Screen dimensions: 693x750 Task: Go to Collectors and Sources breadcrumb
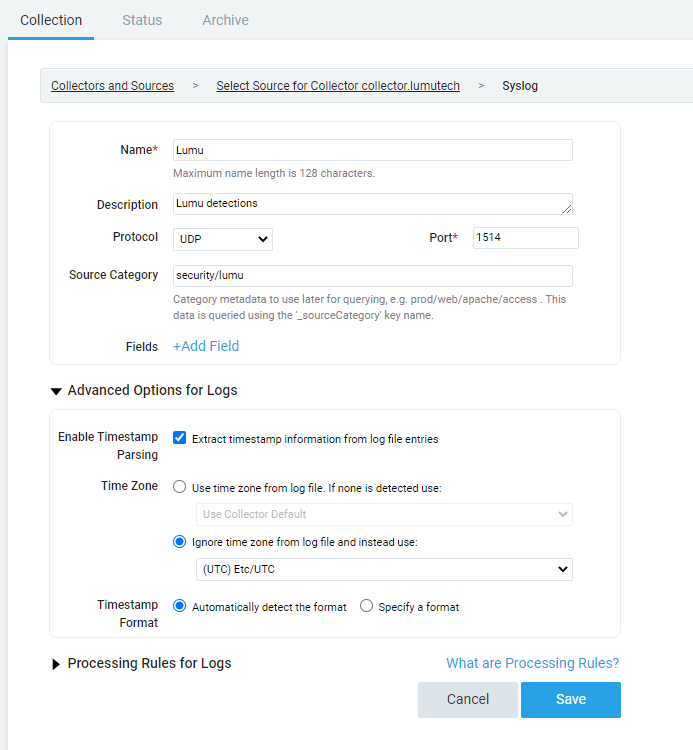coord(112,86)
